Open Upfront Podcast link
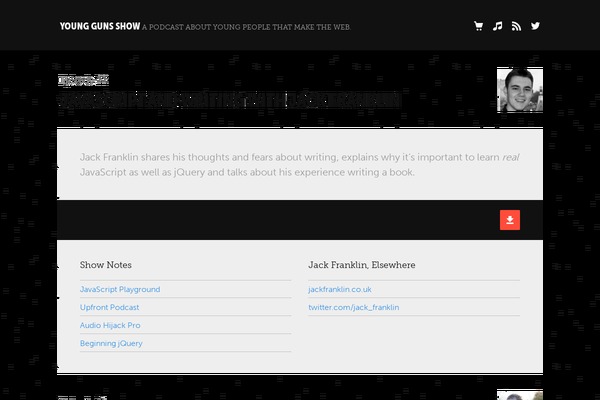The width and height of the screenshot is (600, 400). point(109,307)
